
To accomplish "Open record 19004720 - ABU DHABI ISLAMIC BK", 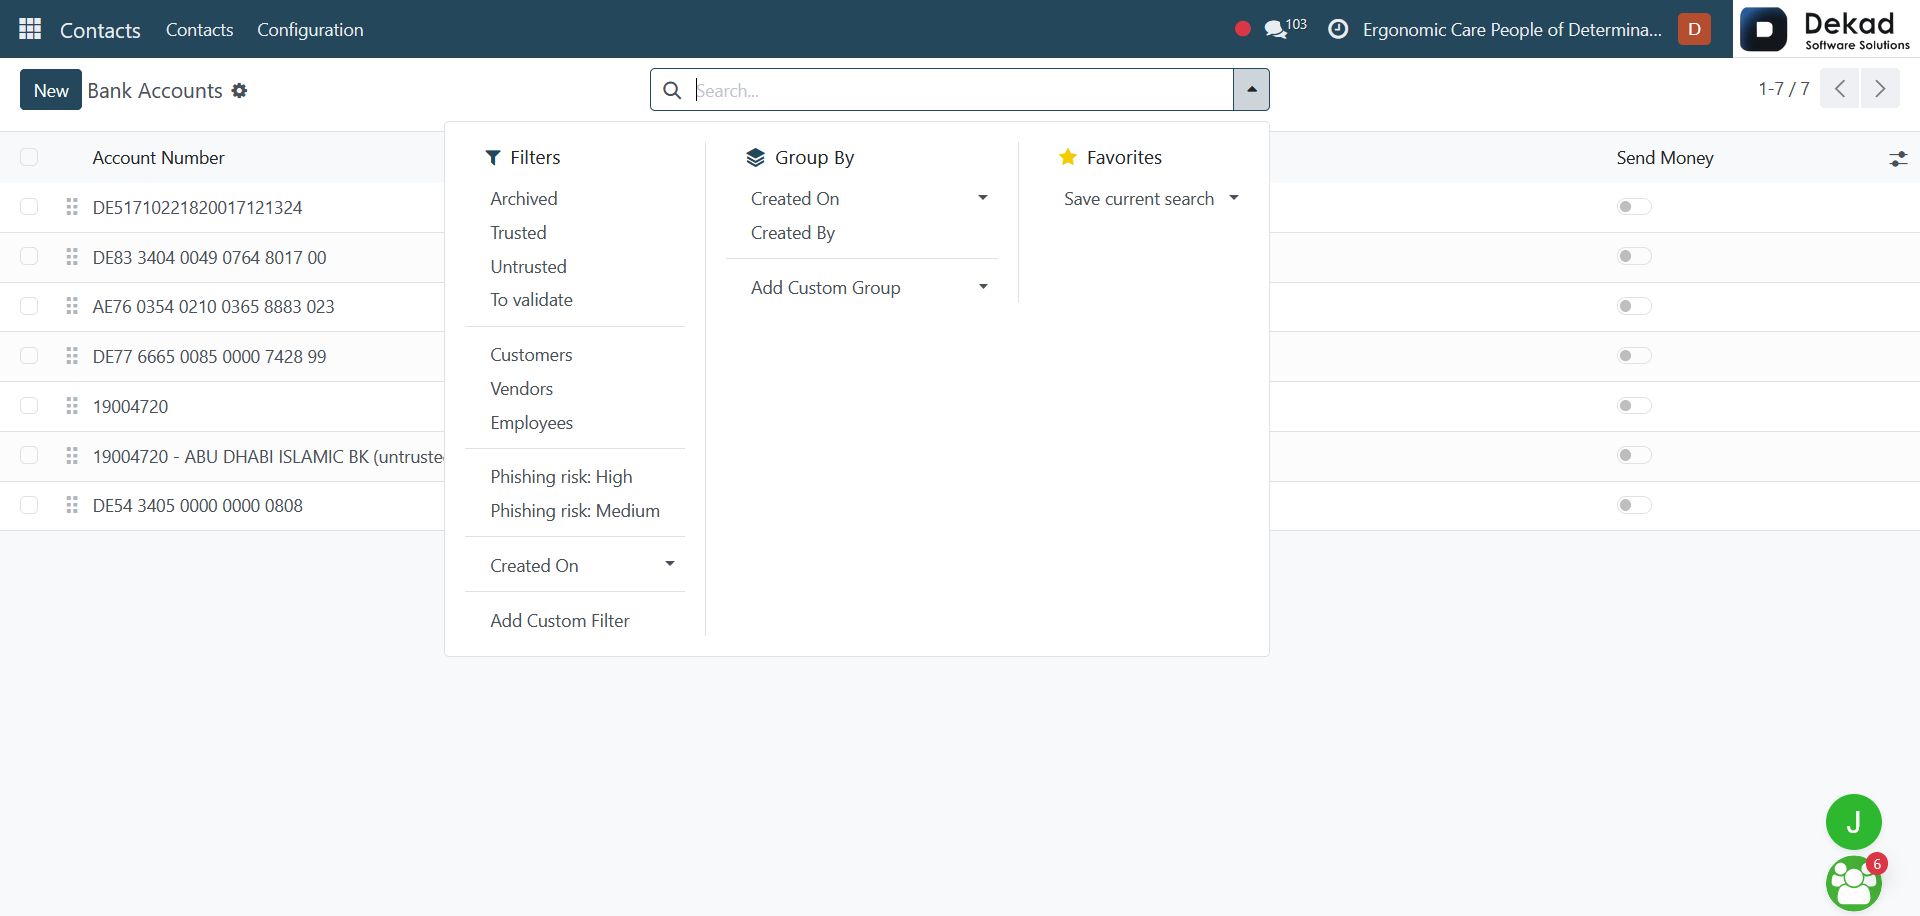I will (268, 456).
